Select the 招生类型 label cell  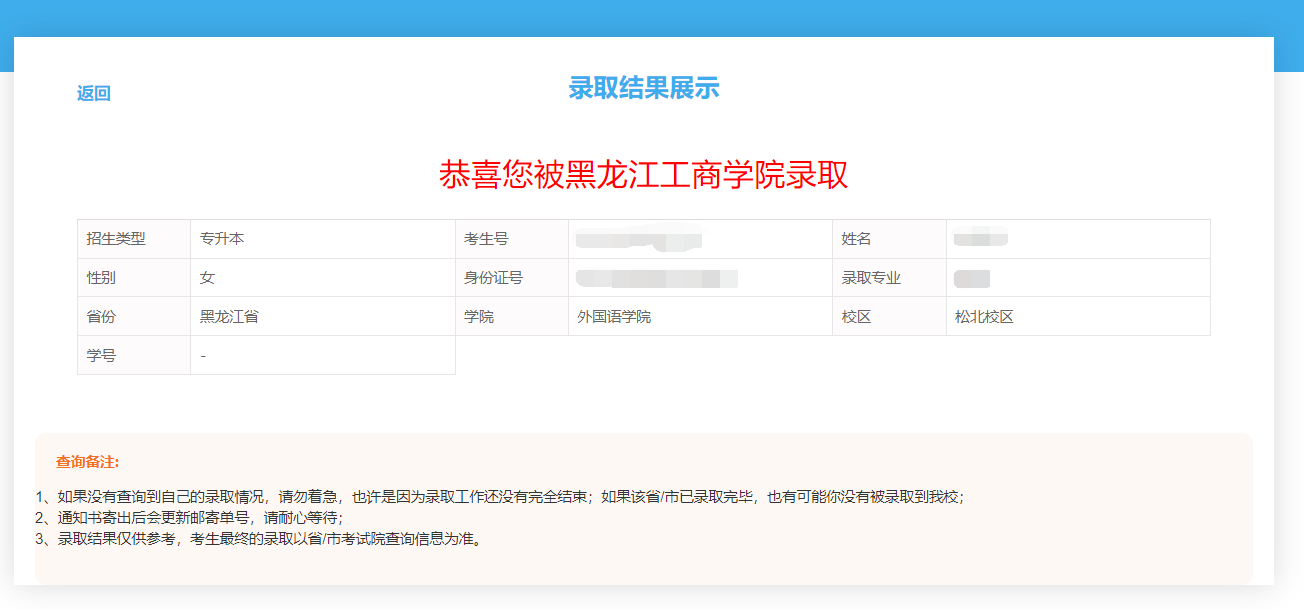coord(134,239)
